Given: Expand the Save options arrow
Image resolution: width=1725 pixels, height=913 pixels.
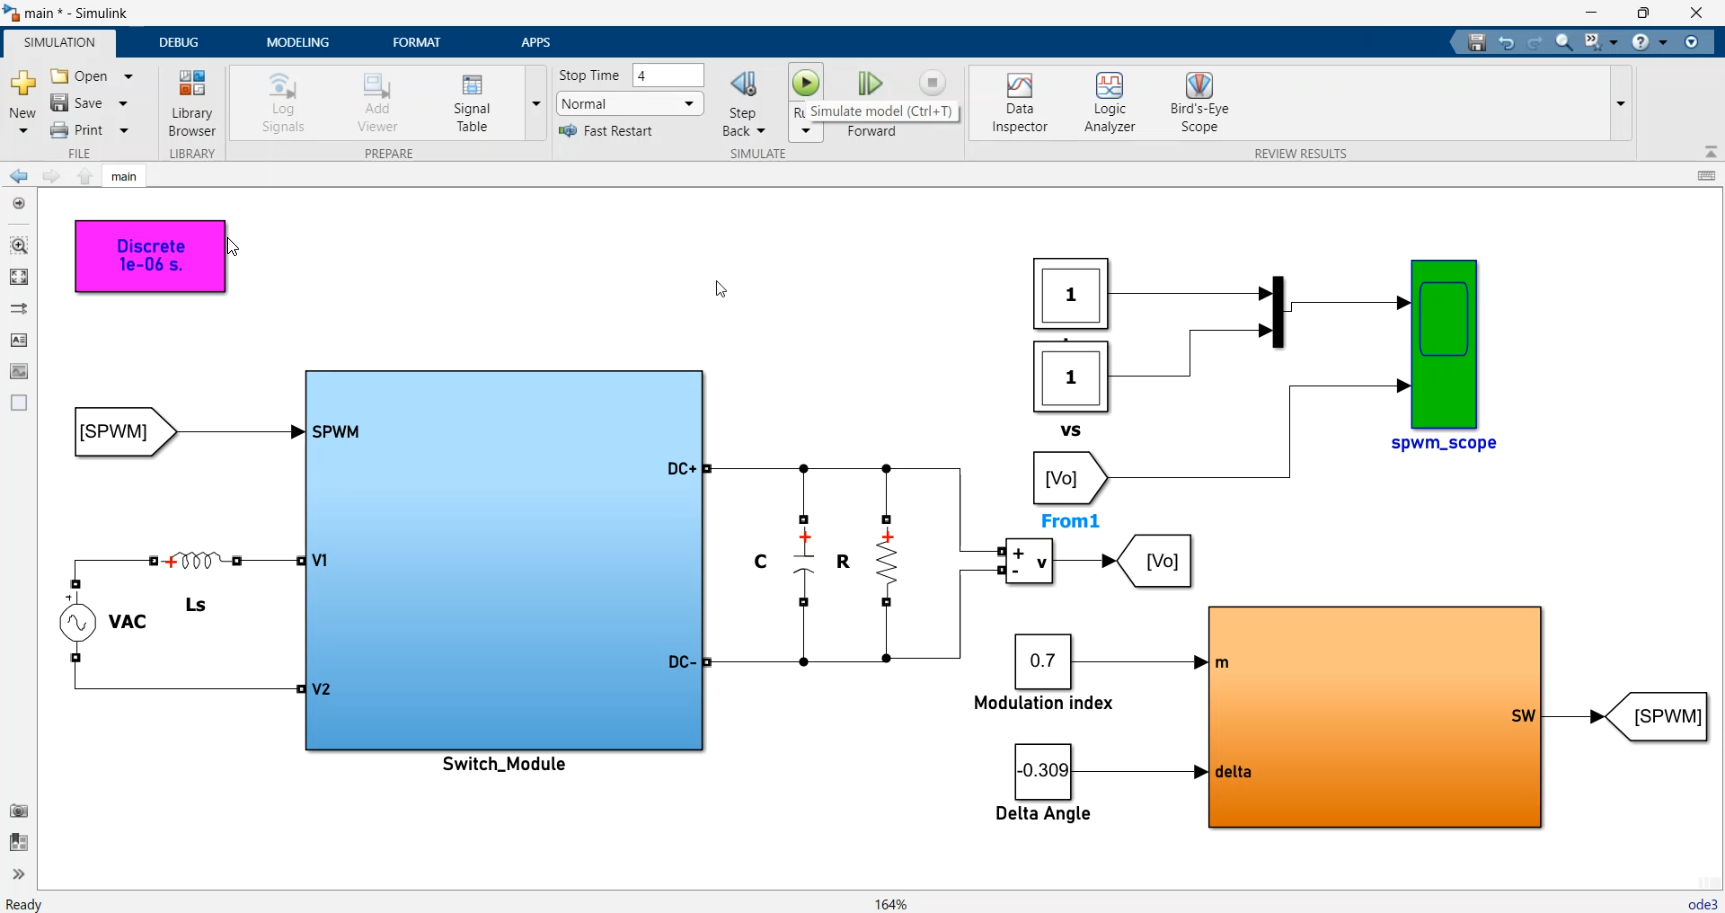Looking at the screenshot, I should click(x=124, y=103).
